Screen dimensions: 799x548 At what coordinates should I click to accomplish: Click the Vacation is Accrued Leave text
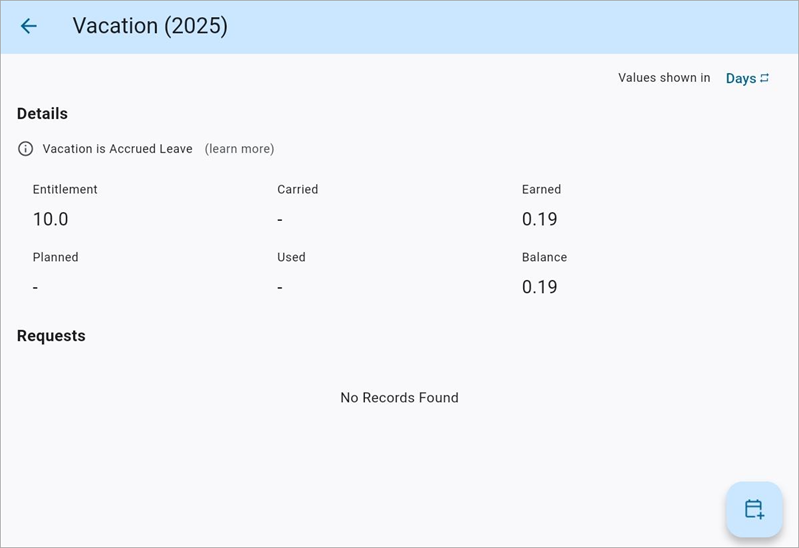[x=117, y=149]
